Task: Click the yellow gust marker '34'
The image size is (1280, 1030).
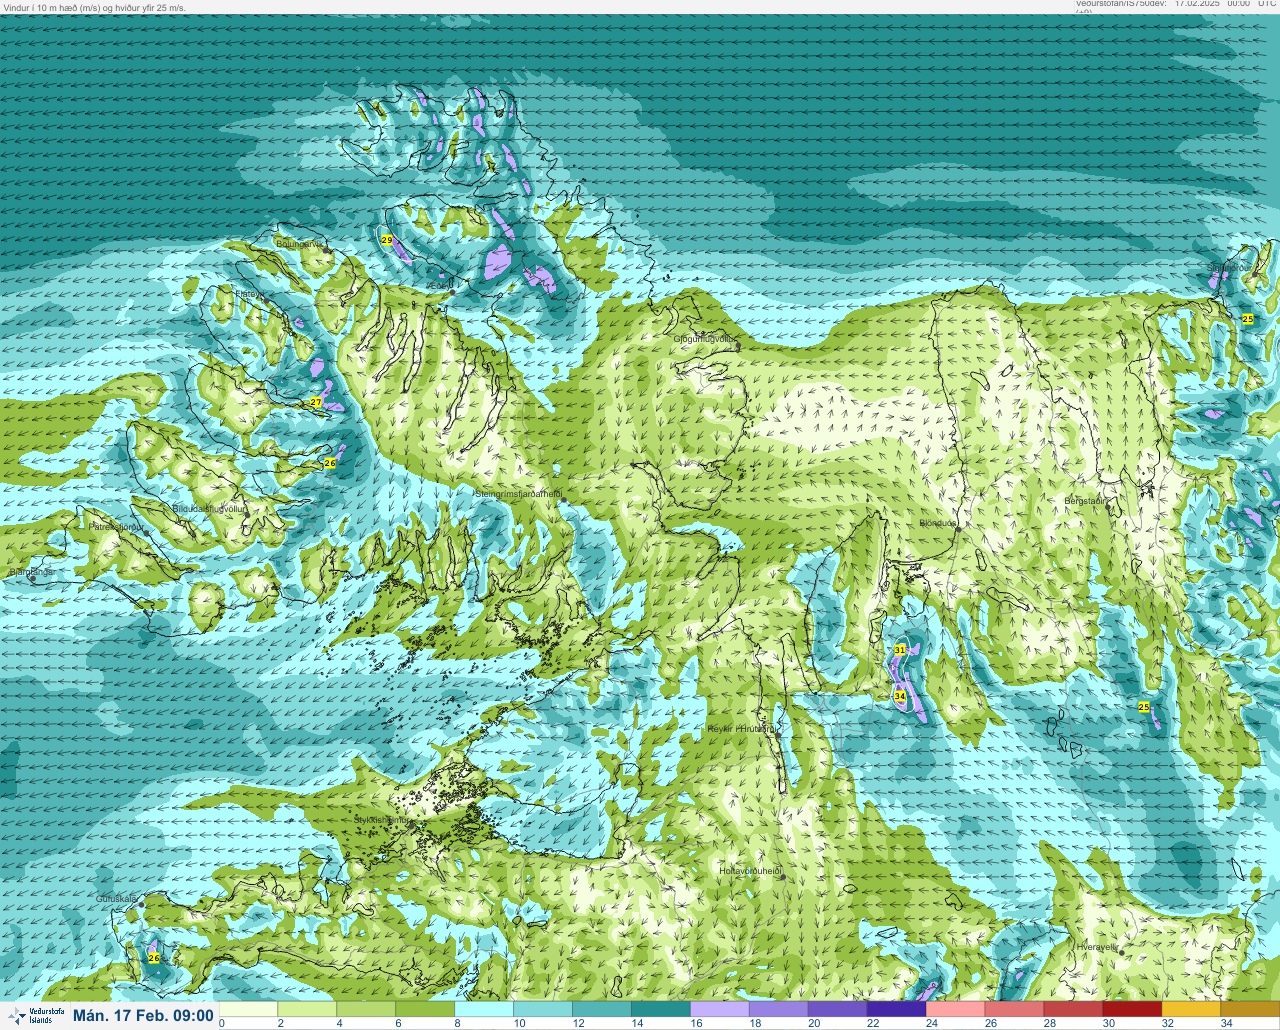Action: coord(900,696)
